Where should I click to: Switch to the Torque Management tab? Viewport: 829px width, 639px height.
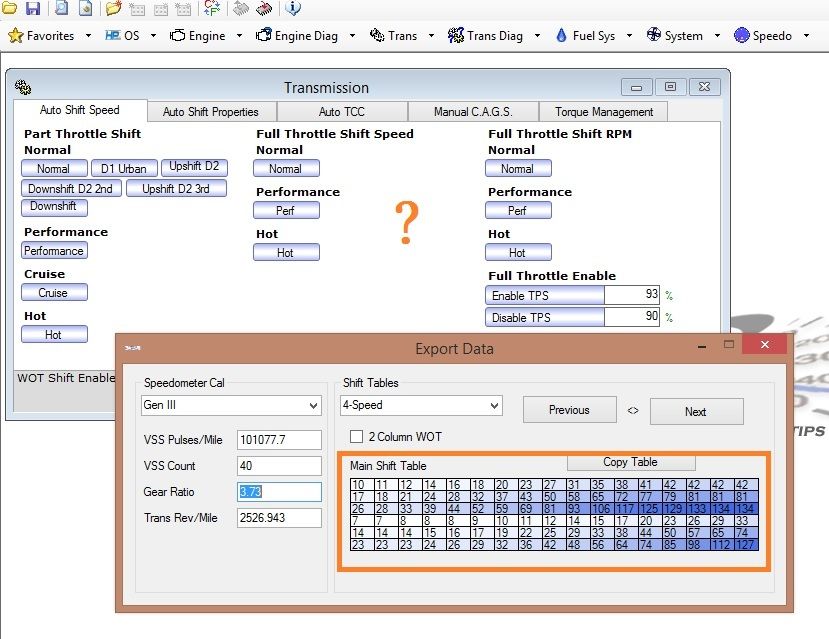pyautogui.click(x=603, y=111)
